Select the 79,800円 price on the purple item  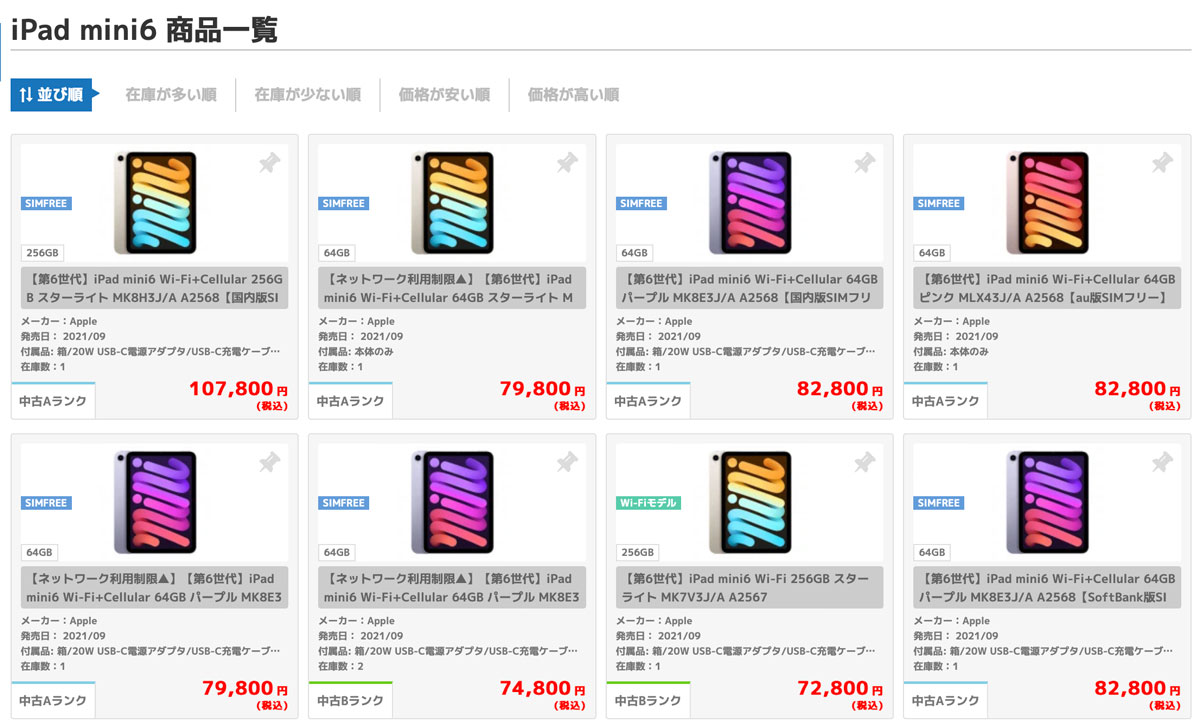246,689
